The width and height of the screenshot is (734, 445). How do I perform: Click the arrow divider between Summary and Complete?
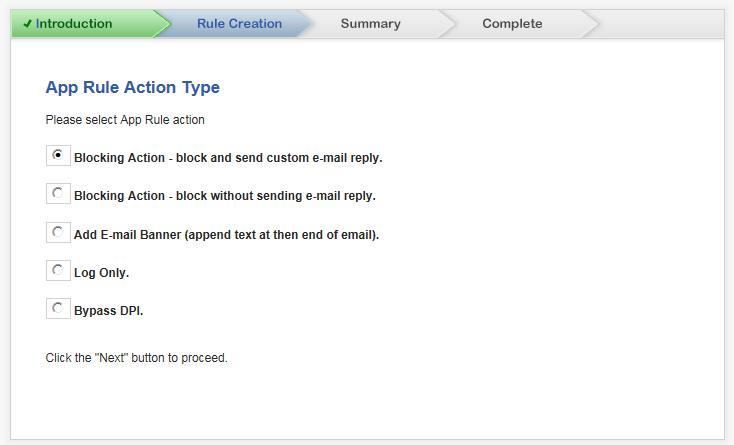tap(447, 23)
